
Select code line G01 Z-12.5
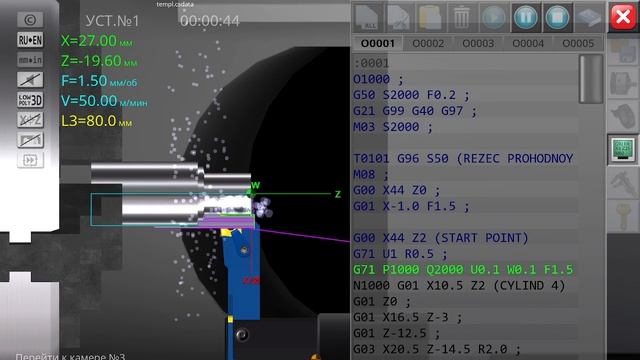pos(396,333)
